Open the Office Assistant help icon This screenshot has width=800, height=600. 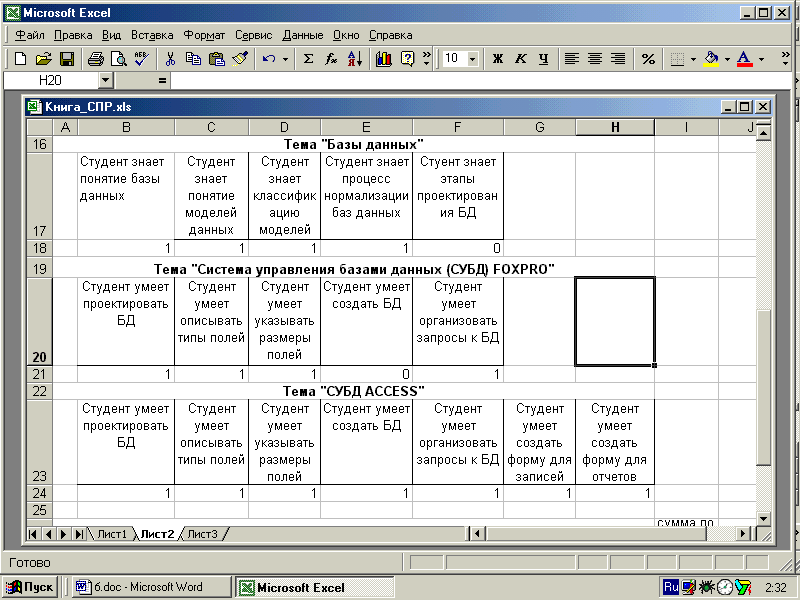tap(407, 59)
